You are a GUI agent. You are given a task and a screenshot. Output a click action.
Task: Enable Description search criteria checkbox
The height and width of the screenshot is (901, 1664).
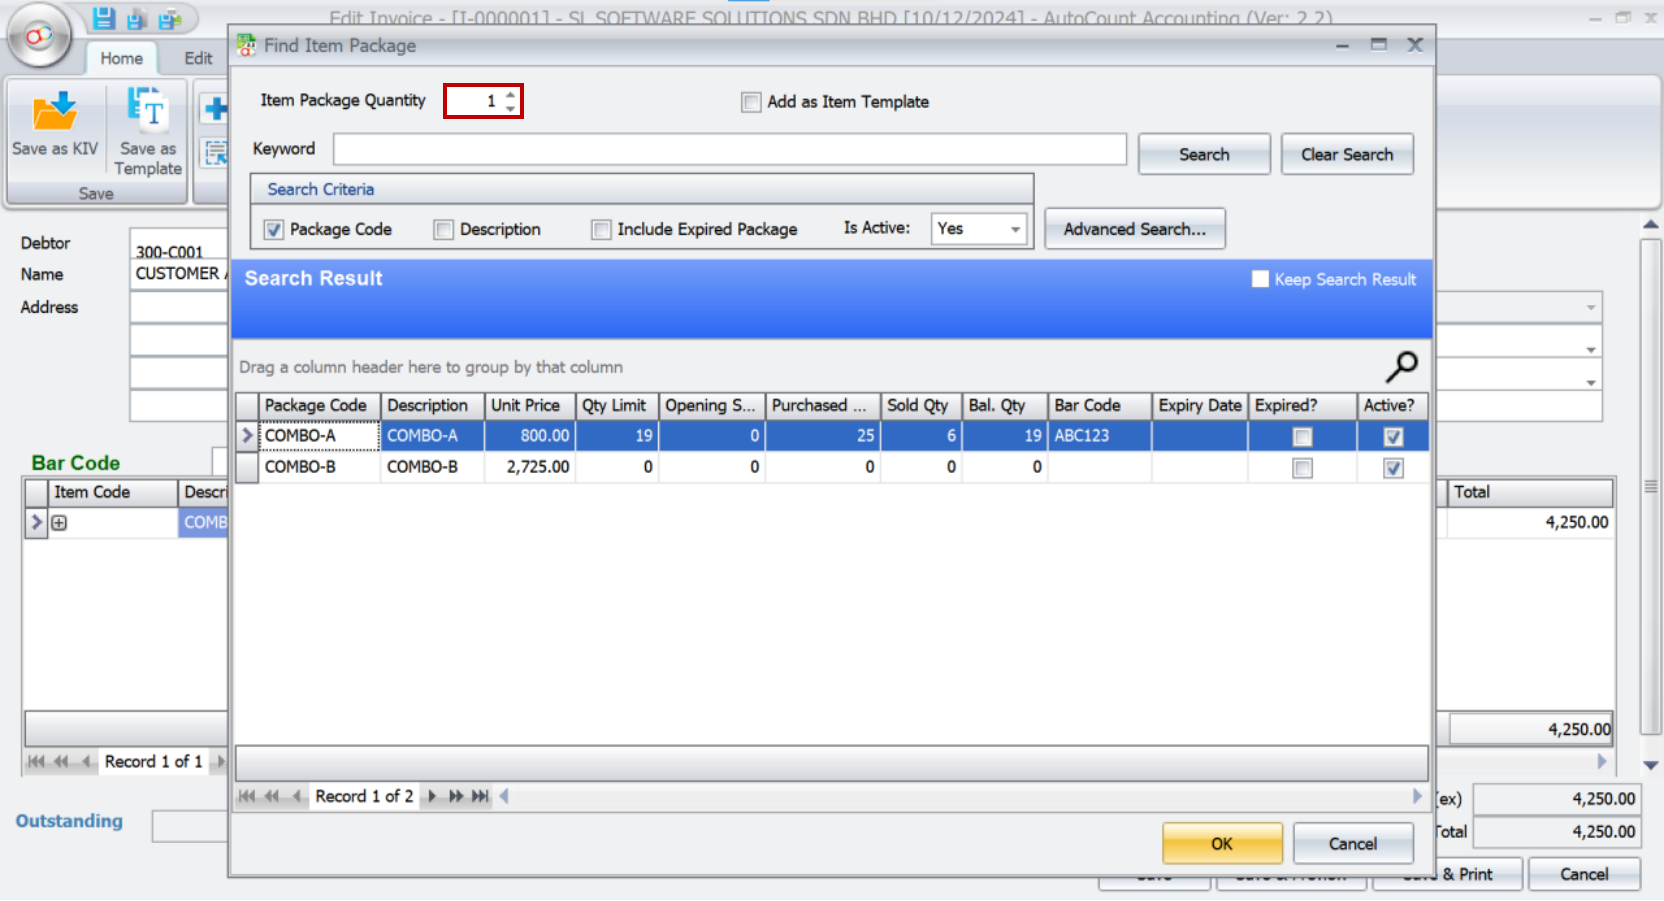point(443,230)
